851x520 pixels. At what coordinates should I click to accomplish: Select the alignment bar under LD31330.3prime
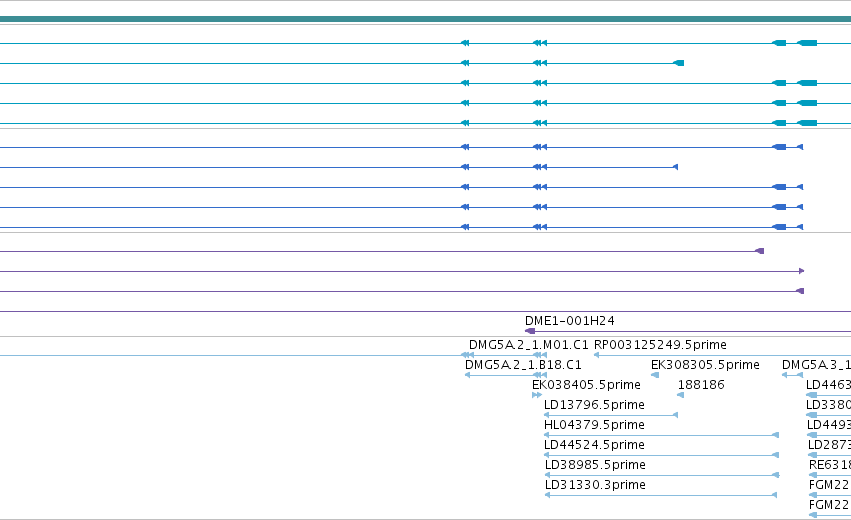(x=661, y=495)
